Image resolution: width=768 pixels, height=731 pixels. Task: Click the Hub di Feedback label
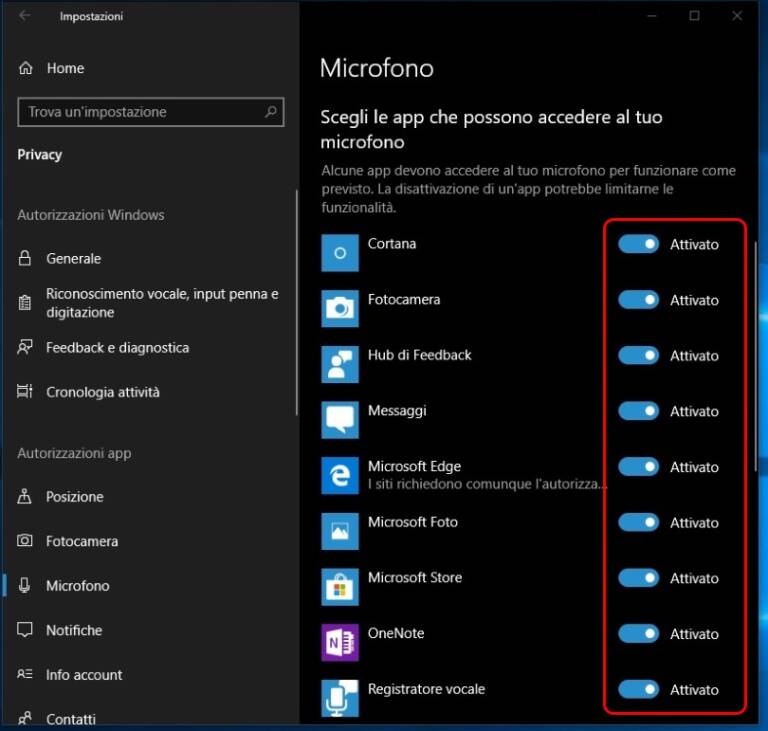coord(419,355)
